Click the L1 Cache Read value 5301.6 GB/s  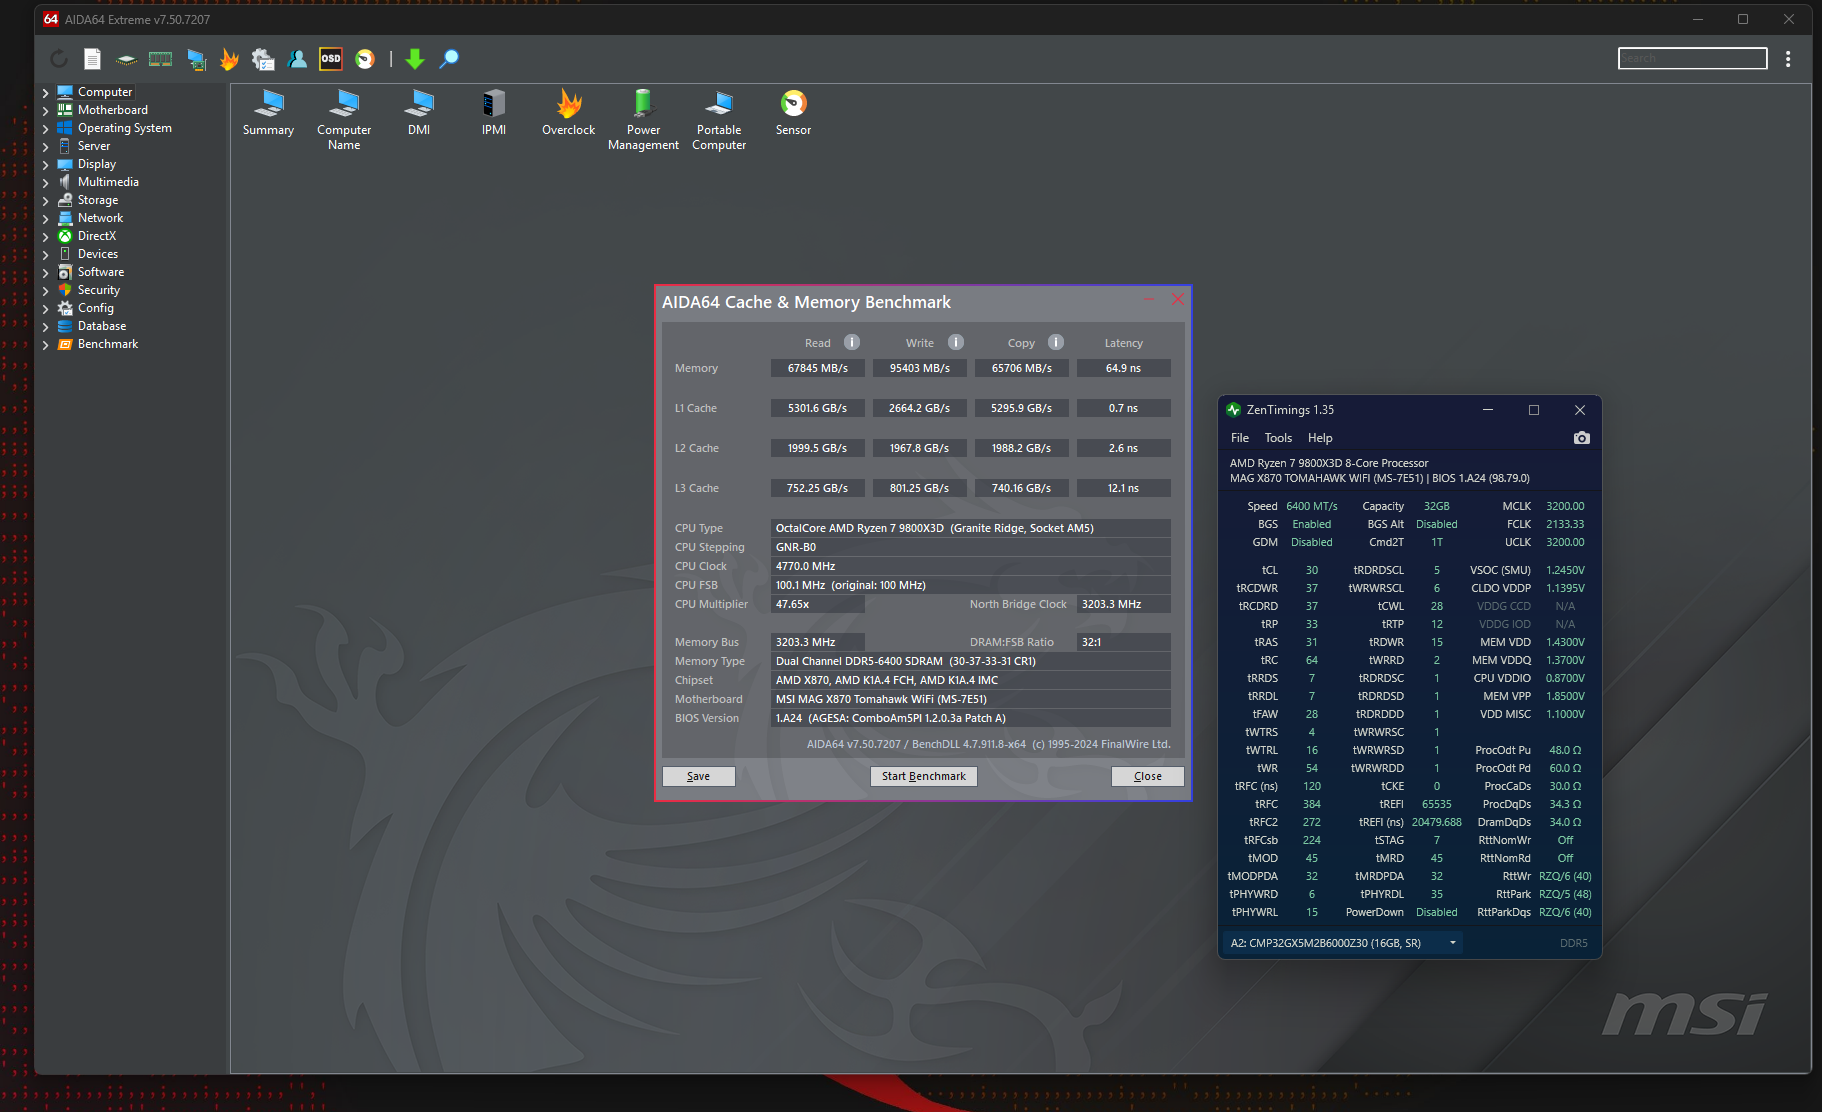coord(818,408)
